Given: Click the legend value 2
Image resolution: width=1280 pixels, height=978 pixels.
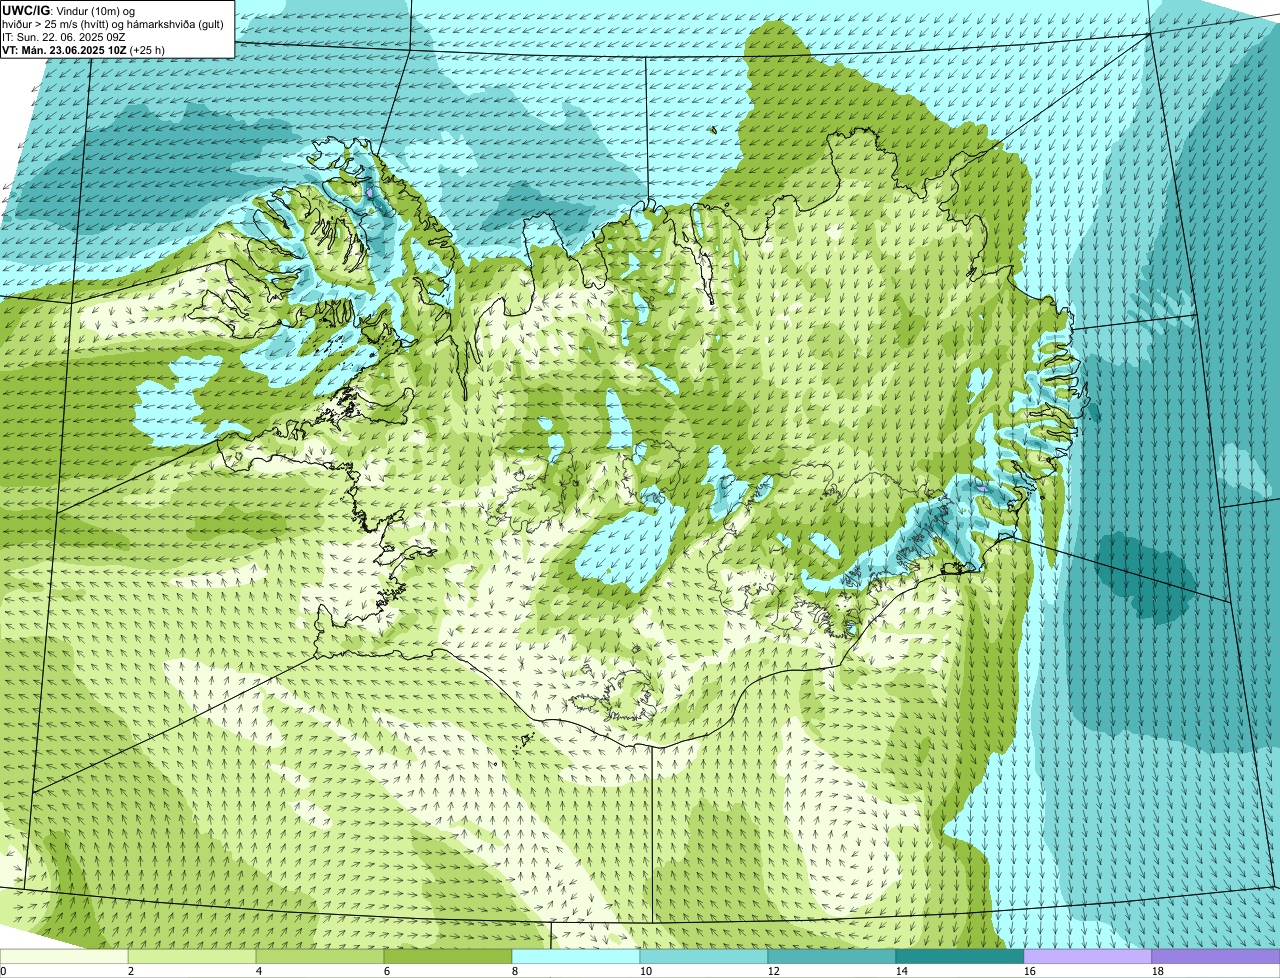Looking at the screenshot, I should 131,971.
